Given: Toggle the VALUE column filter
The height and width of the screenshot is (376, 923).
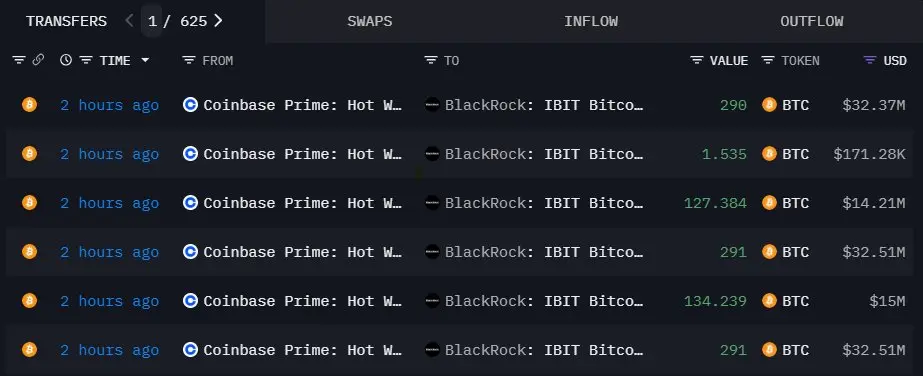Looking at the screenshot, I should [x=697, y=60].
